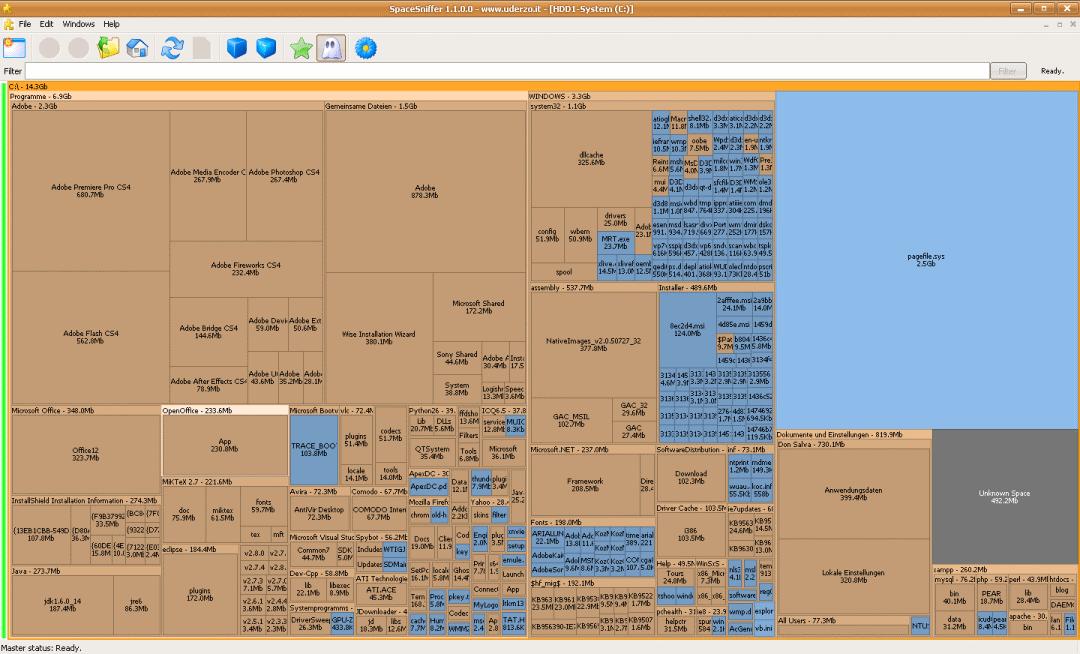Open the Help menu
The height and width of the screenshot is (654, 1080).
click(x=111, y=24)
